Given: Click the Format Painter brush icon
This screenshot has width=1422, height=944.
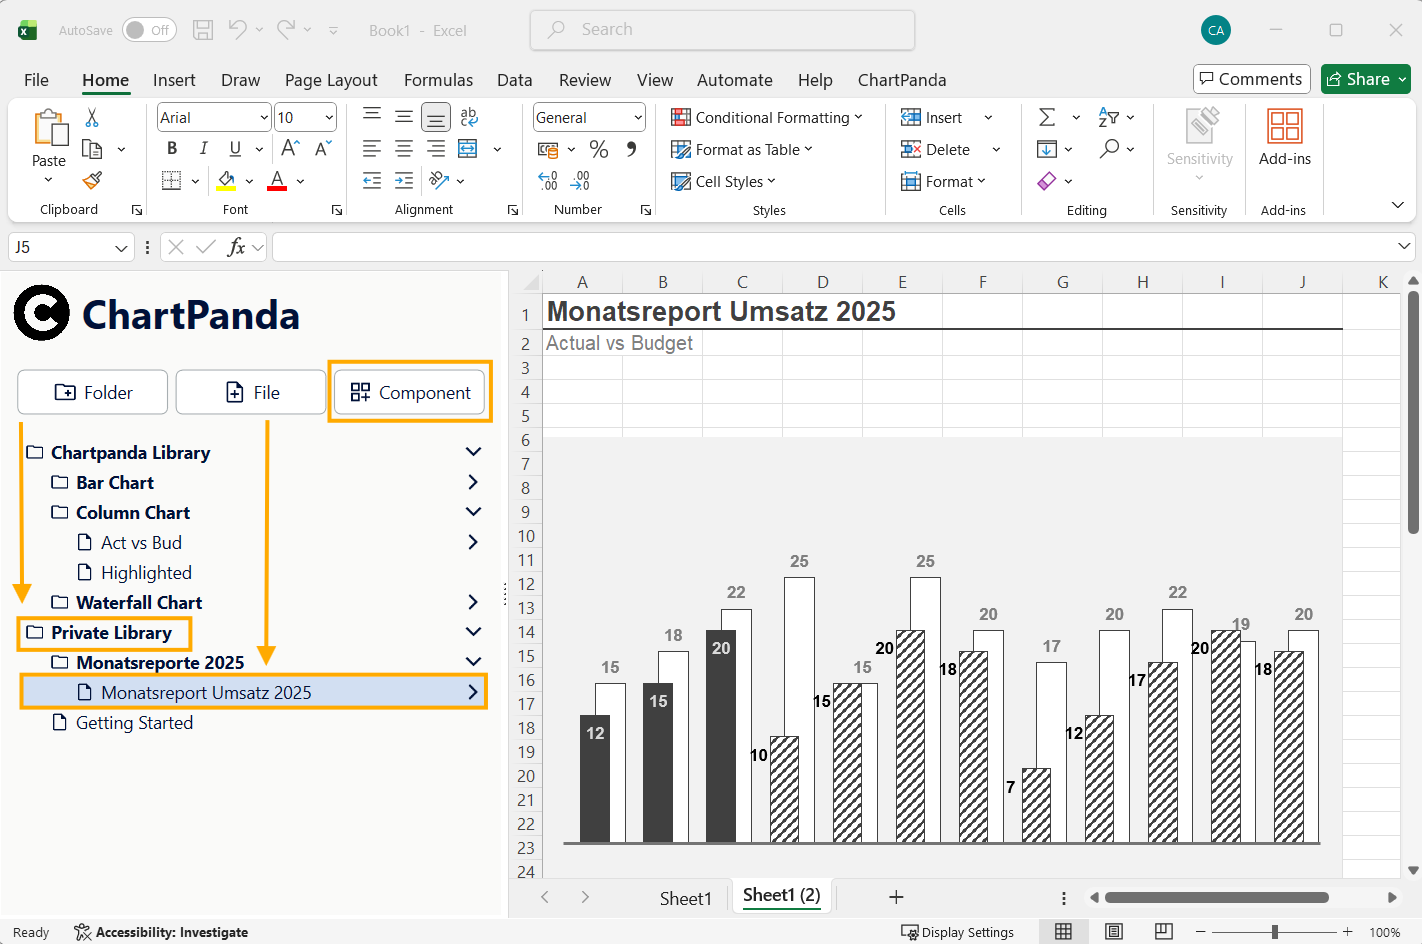Looking at the screenshot, I should (92, 181).
